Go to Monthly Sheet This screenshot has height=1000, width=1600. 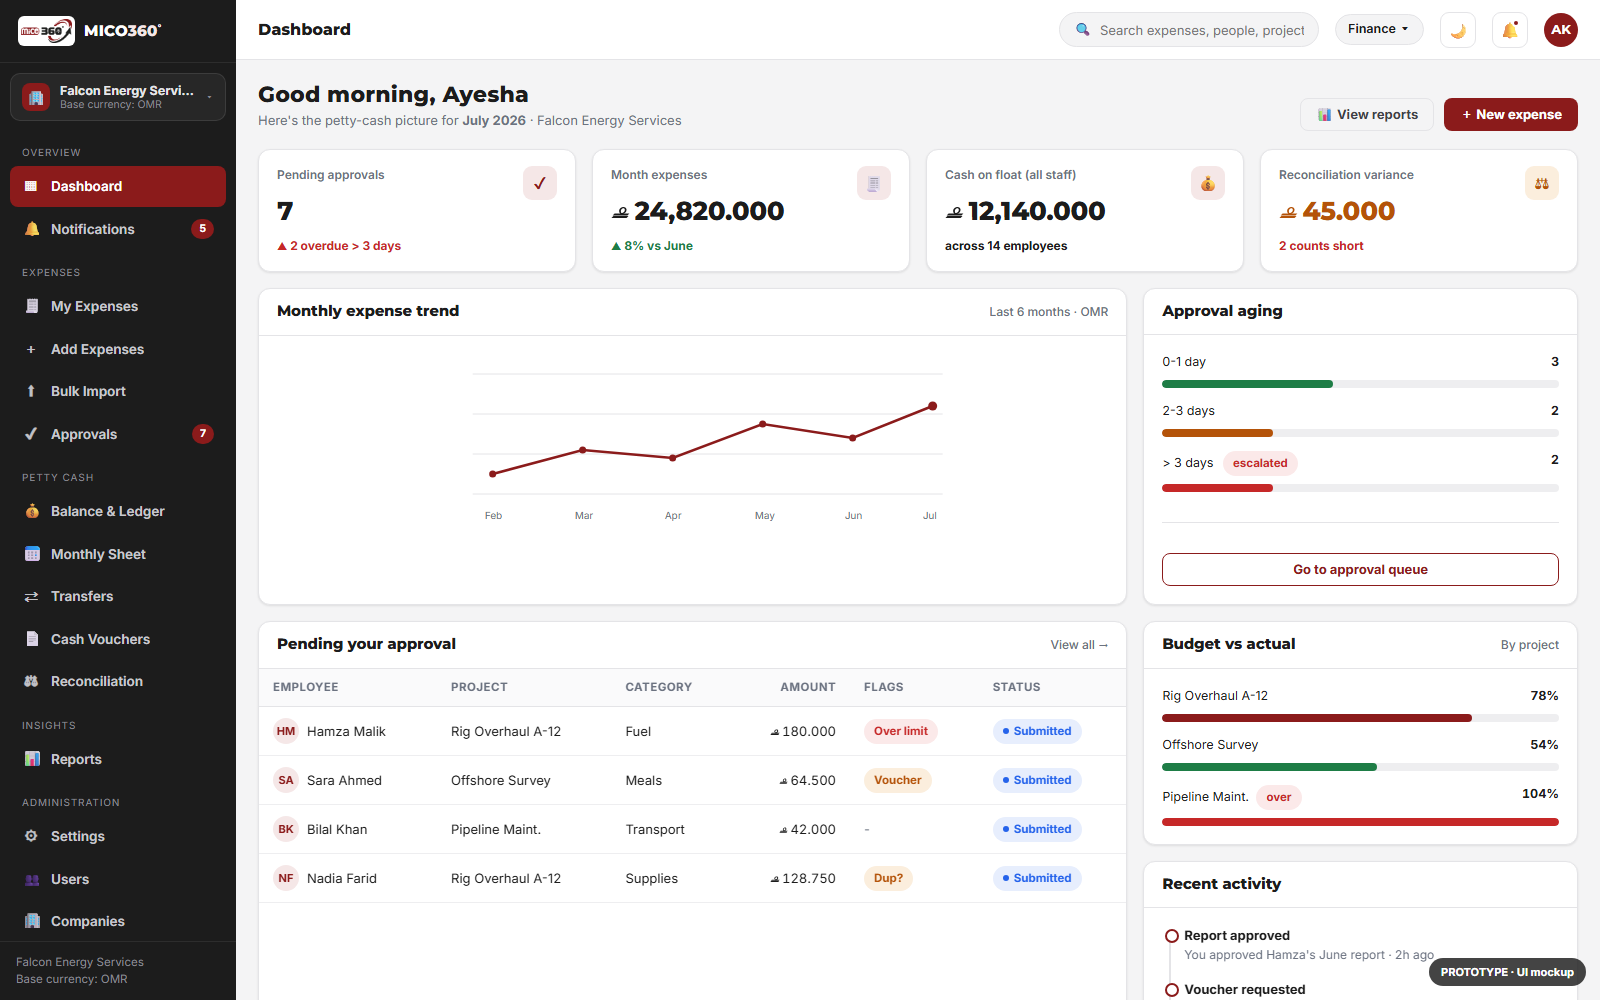click(118, 554)
